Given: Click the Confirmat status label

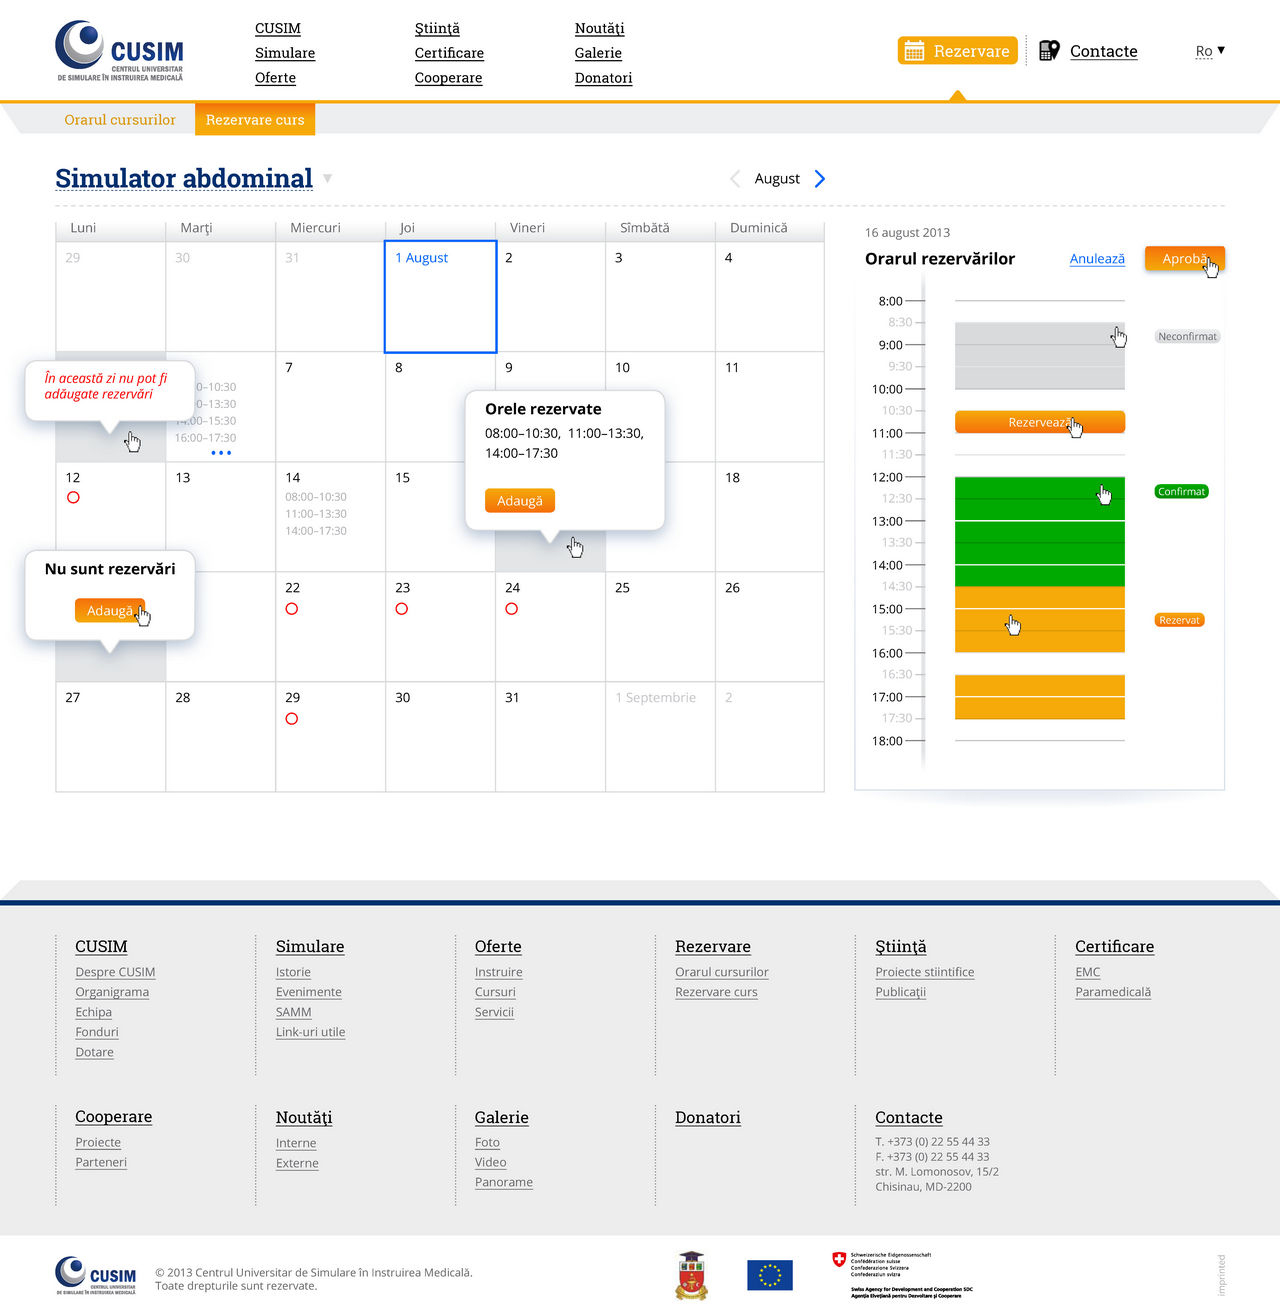Looking at the screenshot, I should (1181, 491).
